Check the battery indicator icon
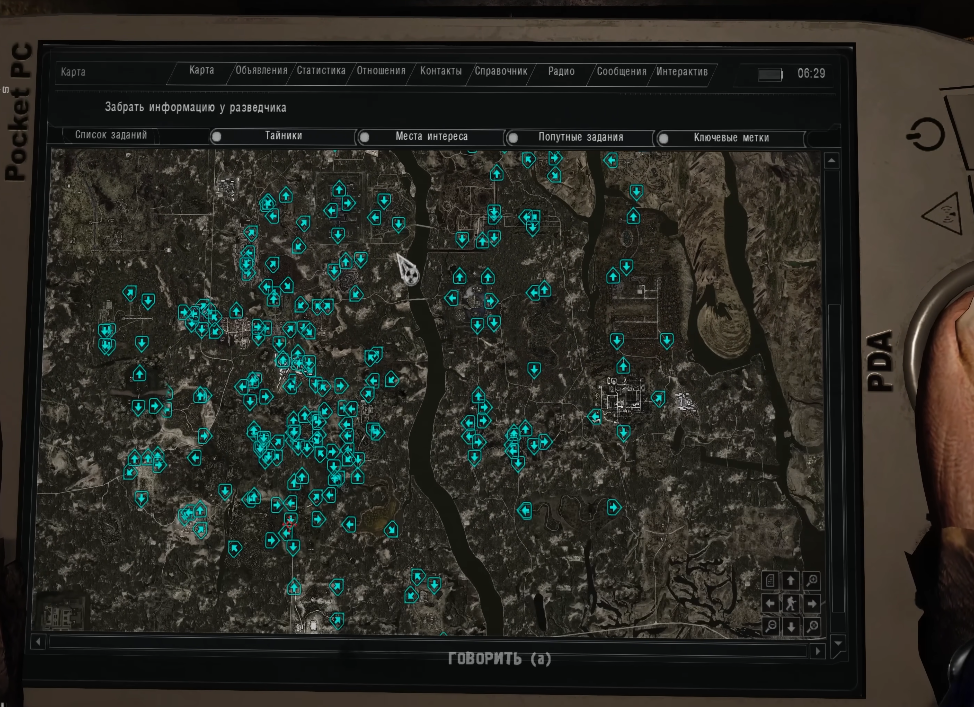 770,75
